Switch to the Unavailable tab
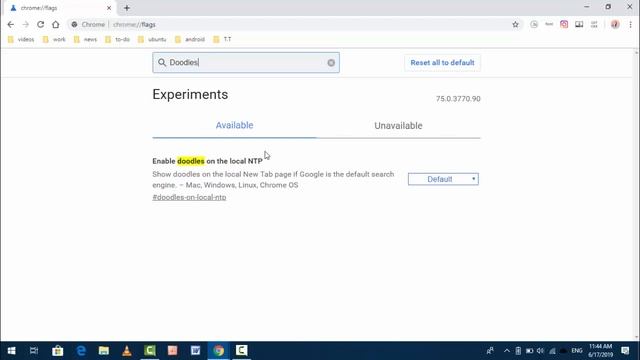This screenshot has height=360, width=640. tap(398, 126)
